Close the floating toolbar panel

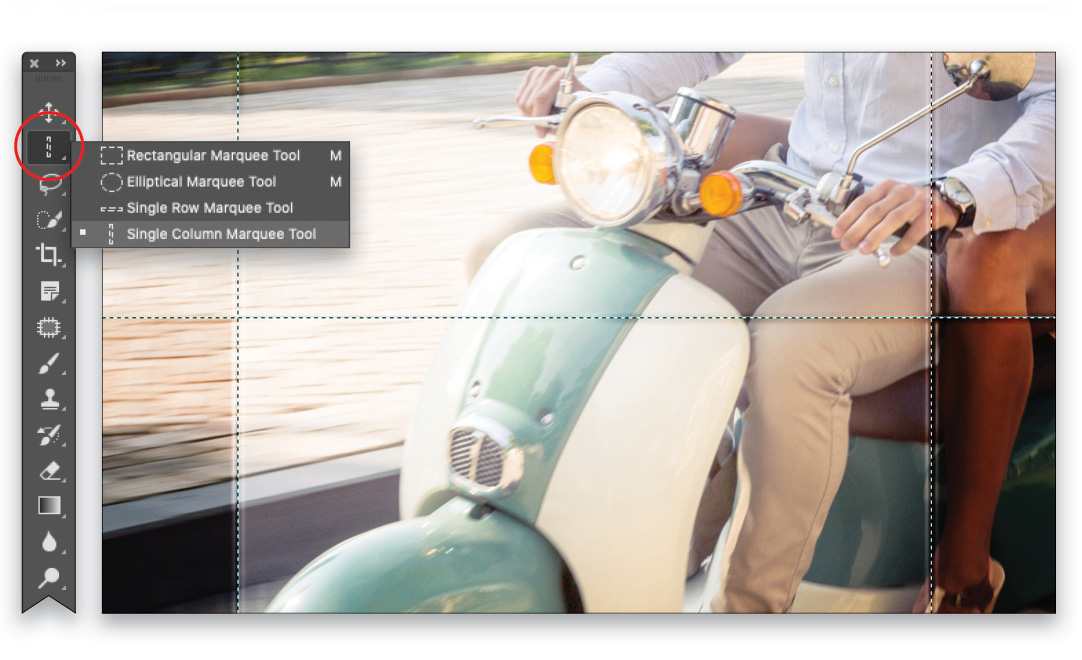[x=33, y=62]
